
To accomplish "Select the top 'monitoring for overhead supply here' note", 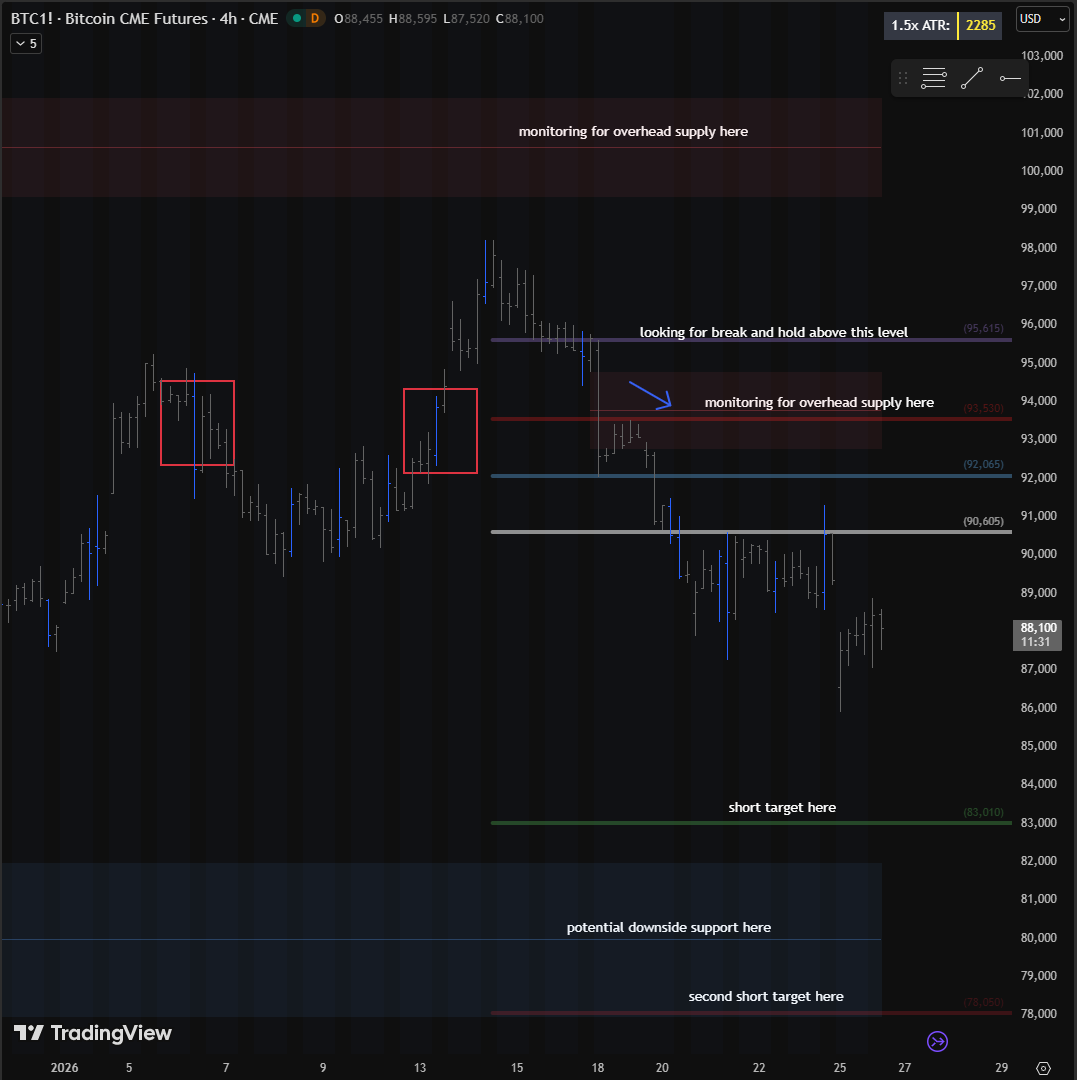I will pyautogui.click(x=633, y=131).
